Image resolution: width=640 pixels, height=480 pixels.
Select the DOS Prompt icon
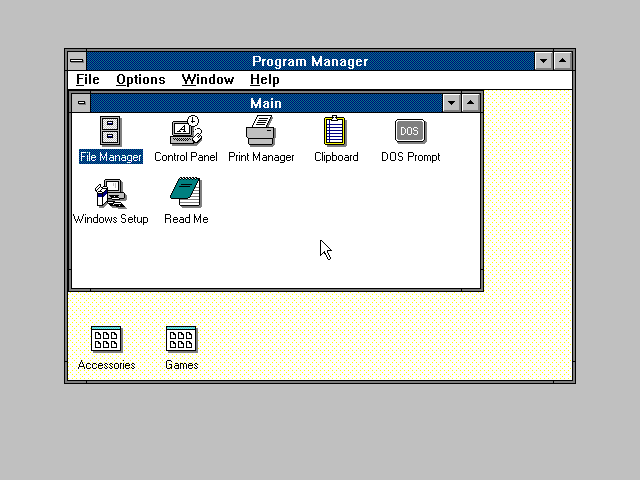410,131
